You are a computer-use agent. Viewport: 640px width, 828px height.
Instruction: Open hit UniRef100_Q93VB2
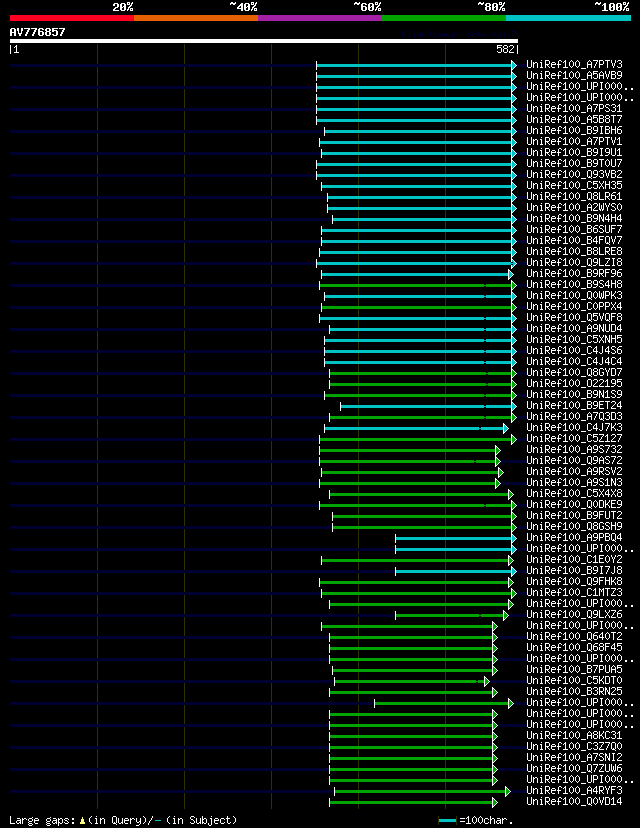click(574, 174)
